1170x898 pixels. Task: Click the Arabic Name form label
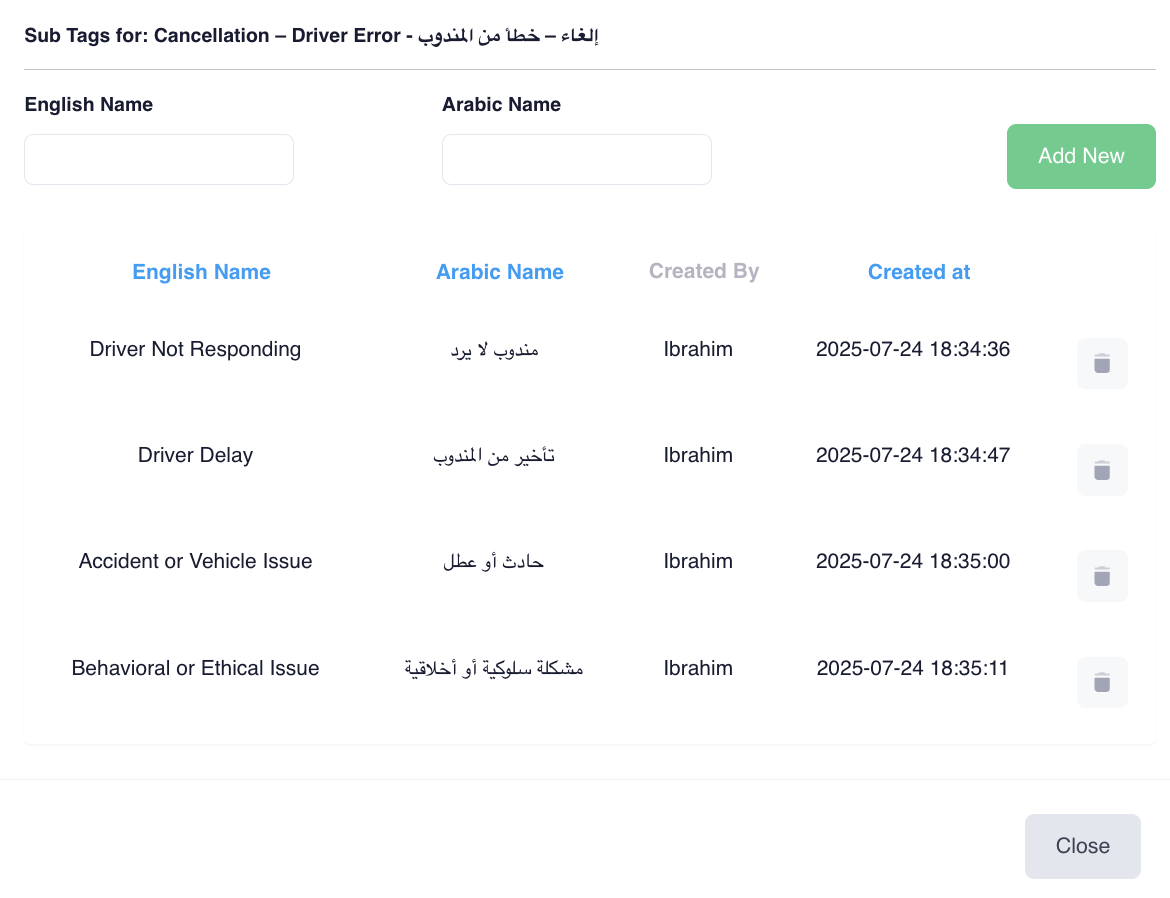pyautogui.click(x=501, y=105)
